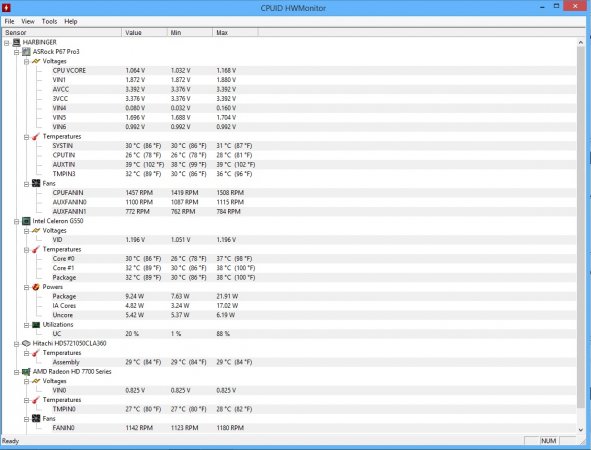Select the SYSTIN temperature row
This screenshot has width=591, height=450.
coord(289,145)
